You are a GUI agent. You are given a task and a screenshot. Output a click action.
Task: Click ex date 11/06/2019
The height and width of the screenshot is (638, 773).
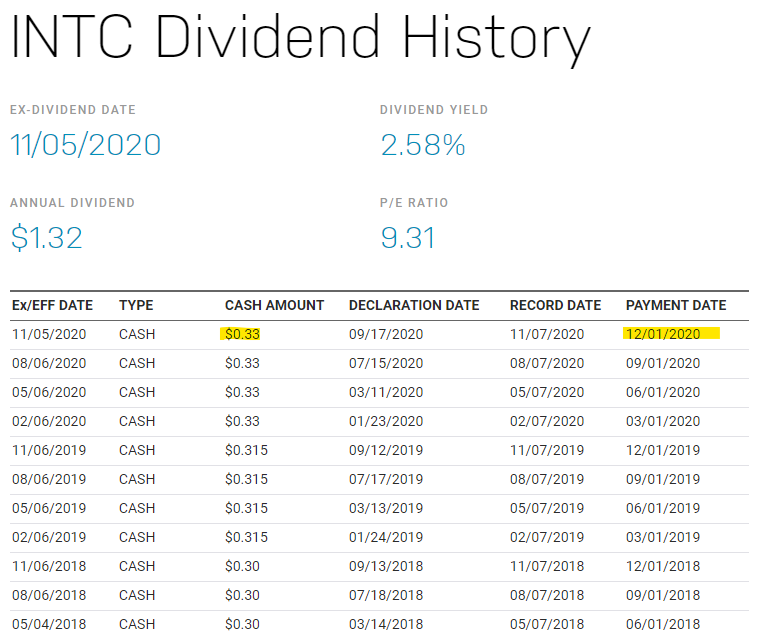point(49,450)
